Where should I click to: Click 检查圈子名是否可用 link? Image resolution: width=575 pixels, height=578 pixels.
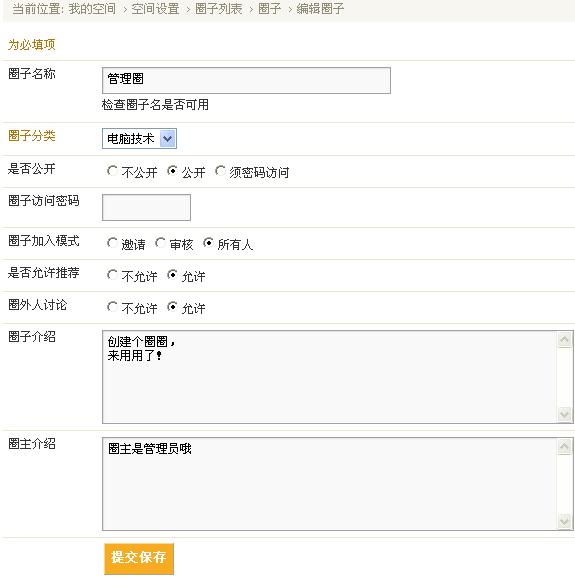pos(155,105)
